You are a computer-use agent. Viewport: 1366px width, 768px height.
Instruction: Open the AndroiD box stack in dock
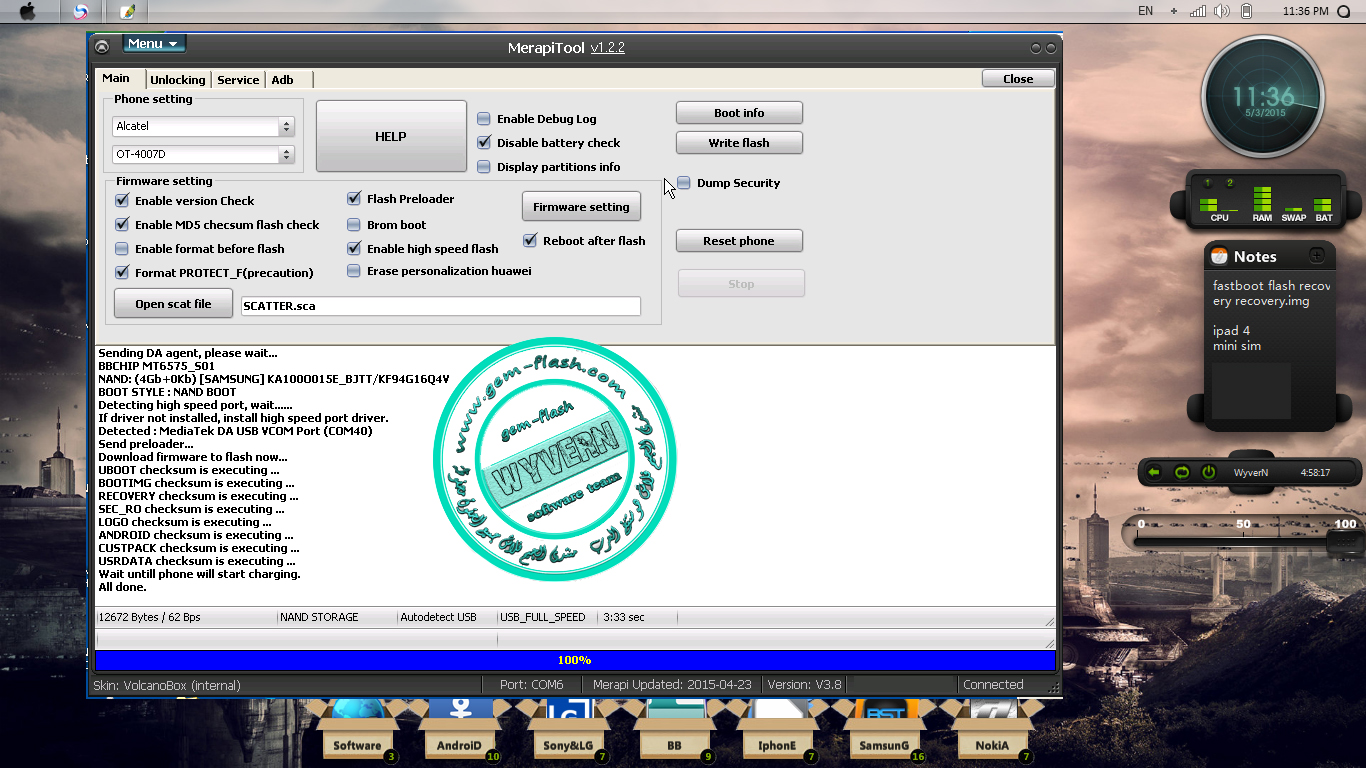click(x=459, y=732)
